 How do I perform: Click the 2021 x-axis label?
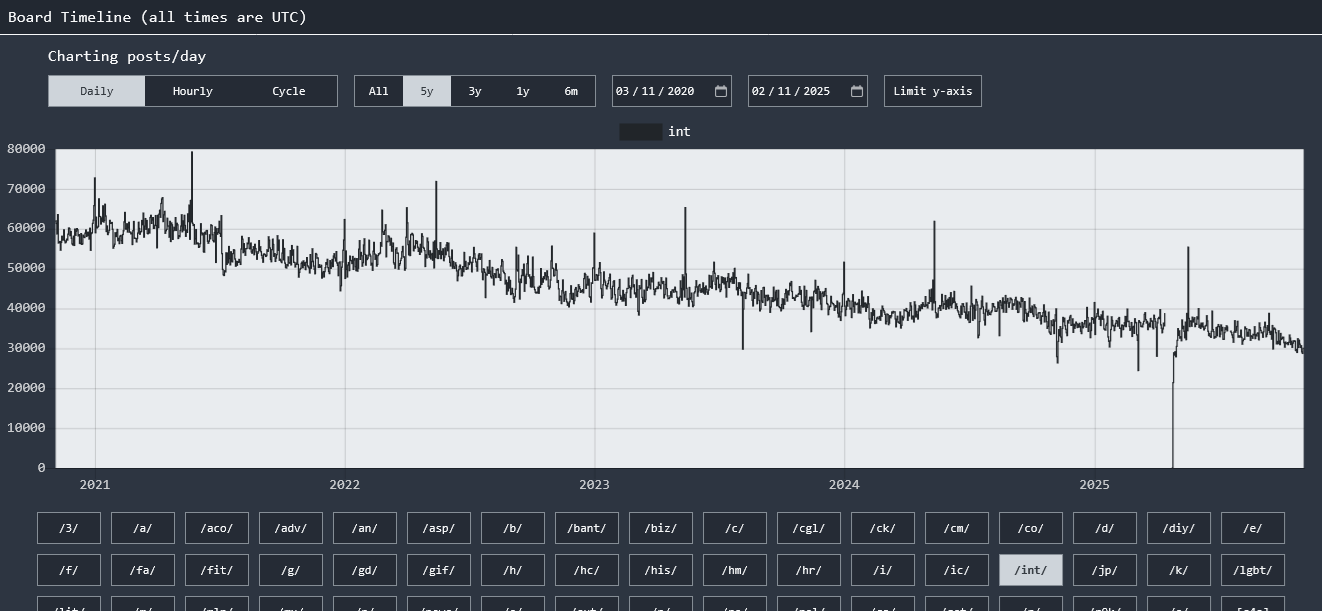coord(95,485)
